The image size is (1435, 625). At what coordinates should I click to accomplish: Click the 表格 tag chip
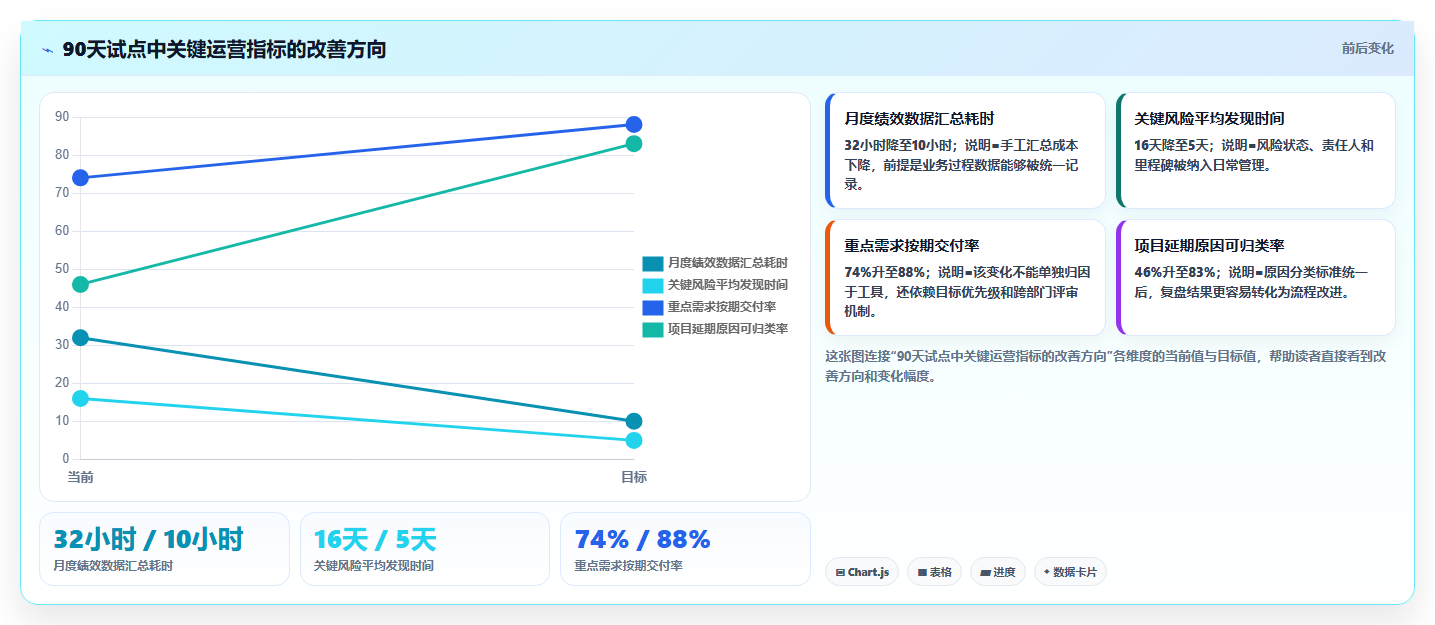934,572
